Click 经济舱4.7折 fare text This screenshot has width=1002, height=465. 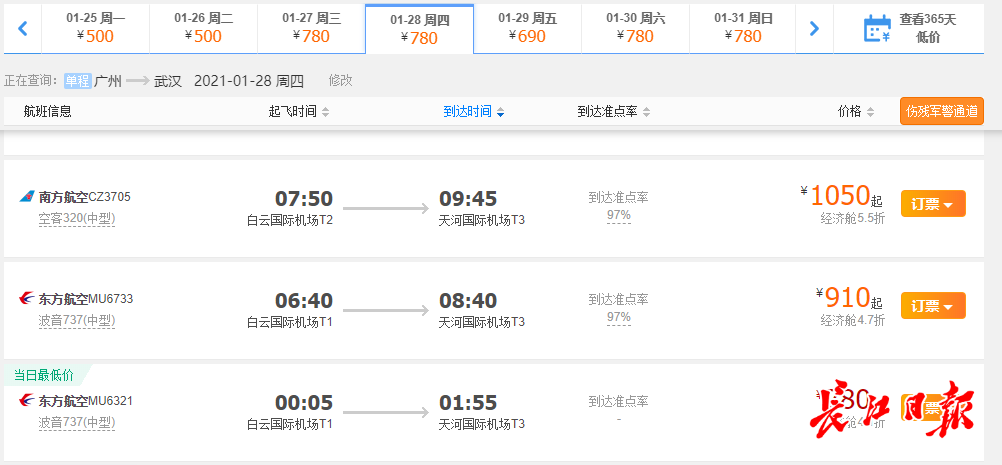point(853,321)
